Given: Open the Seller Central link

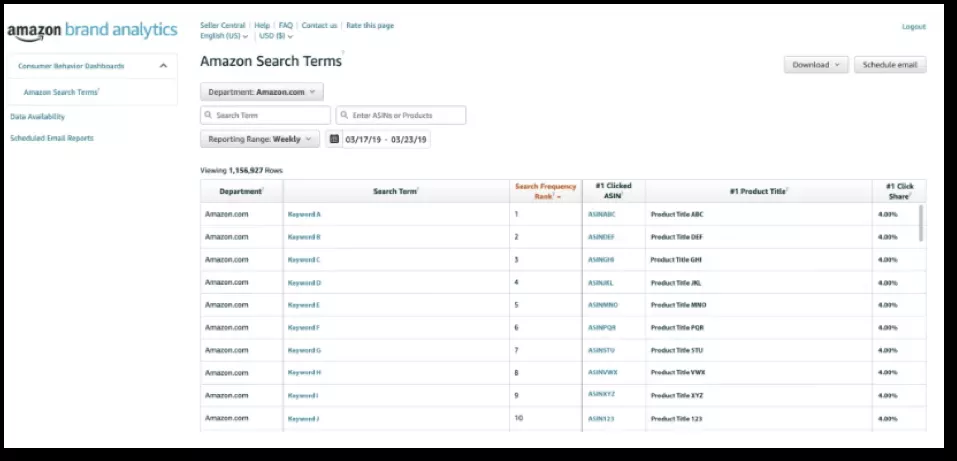Looking at the screenshot, I should [223, 26].
